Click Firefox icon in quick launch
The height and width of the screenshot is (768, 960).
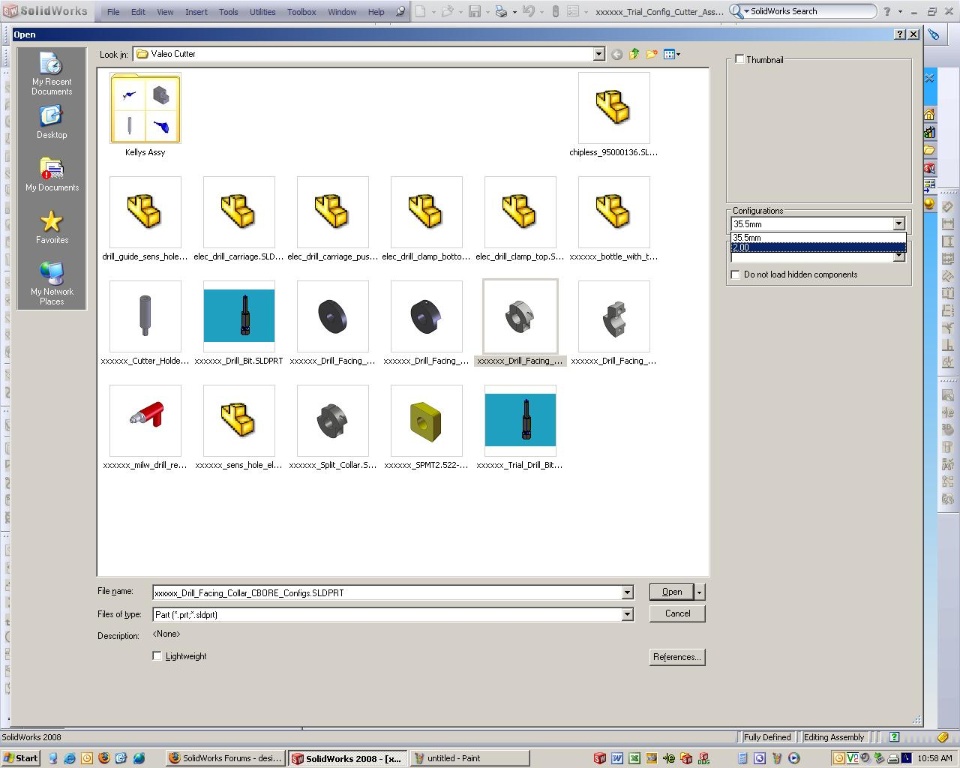104,758
